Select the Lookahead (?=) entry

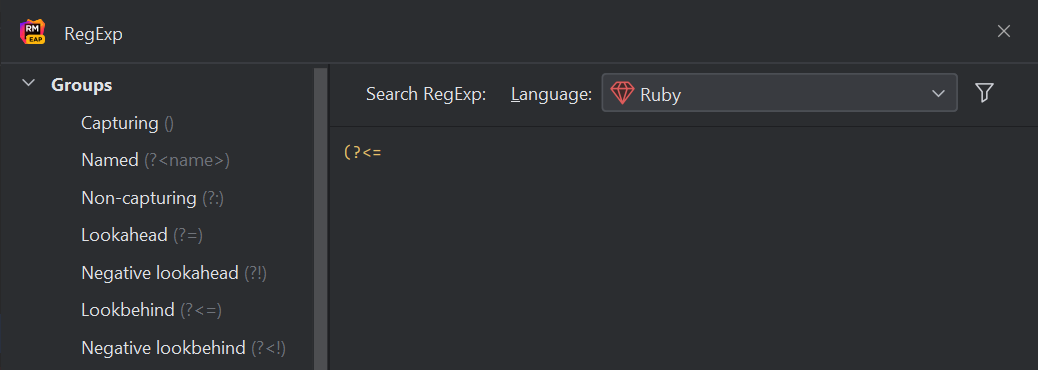pyautogui.click(x=142, y=235)
